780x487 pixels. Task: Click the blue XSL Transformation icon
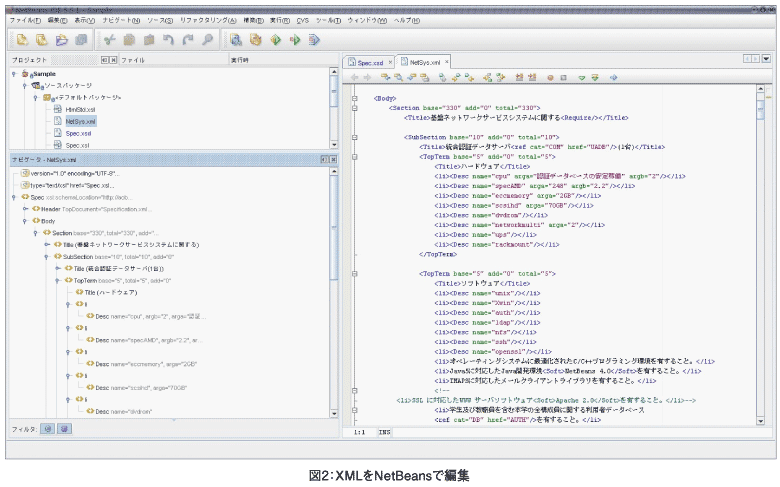[x=614, y=78]
